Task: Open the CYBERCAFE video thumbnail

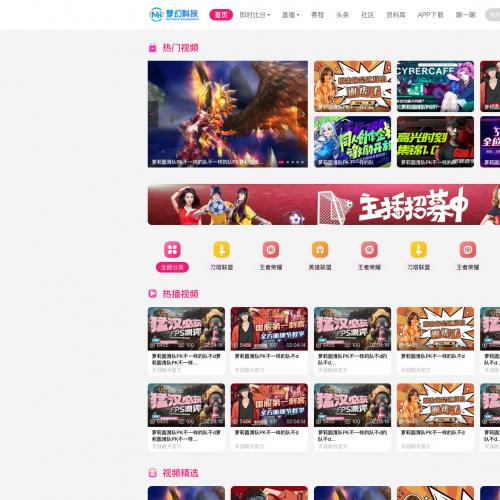Action: pos(435,86)
